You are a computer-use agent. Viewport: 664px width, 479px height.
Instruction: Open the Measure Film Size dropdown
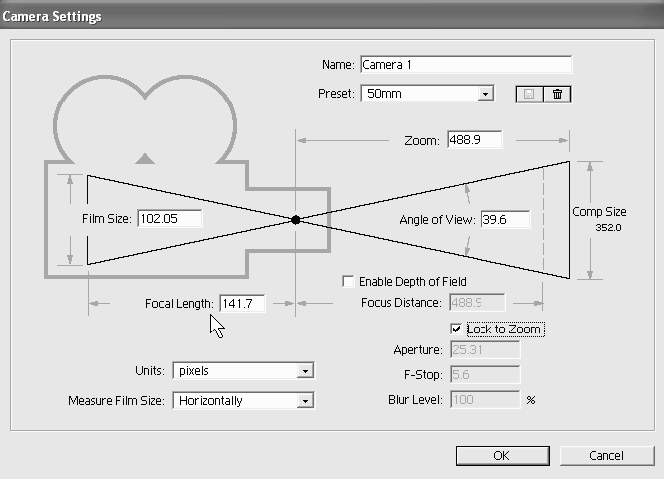243,401
